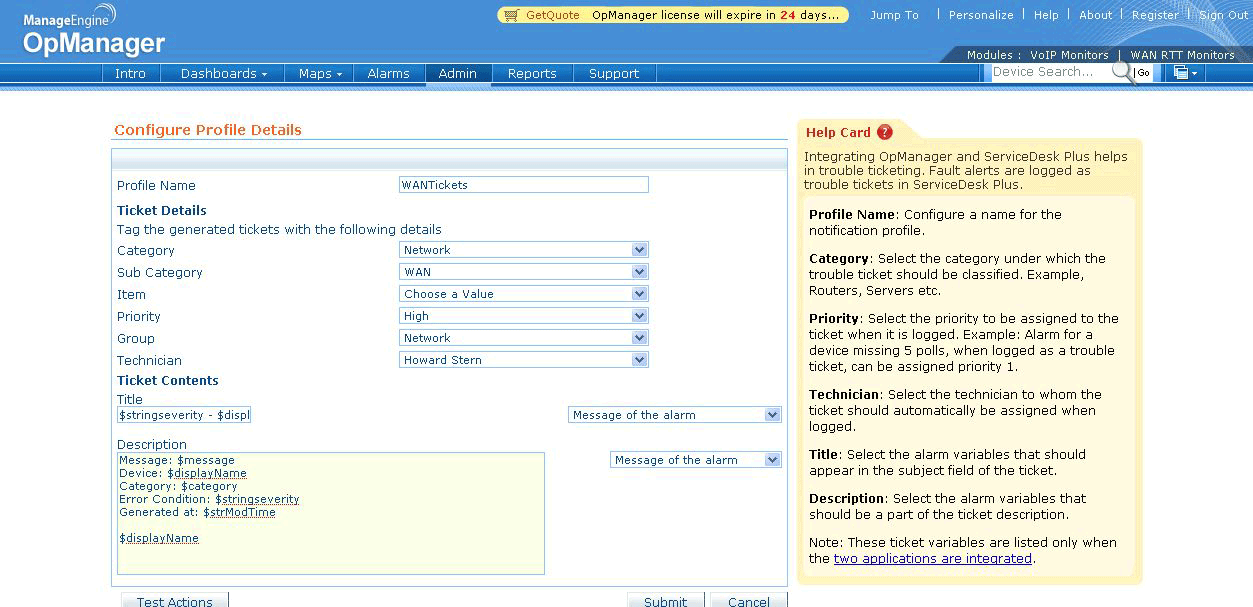Open the quick-links icon beside the Go button
The image size is (1253, 607).
coord(1186,72)
